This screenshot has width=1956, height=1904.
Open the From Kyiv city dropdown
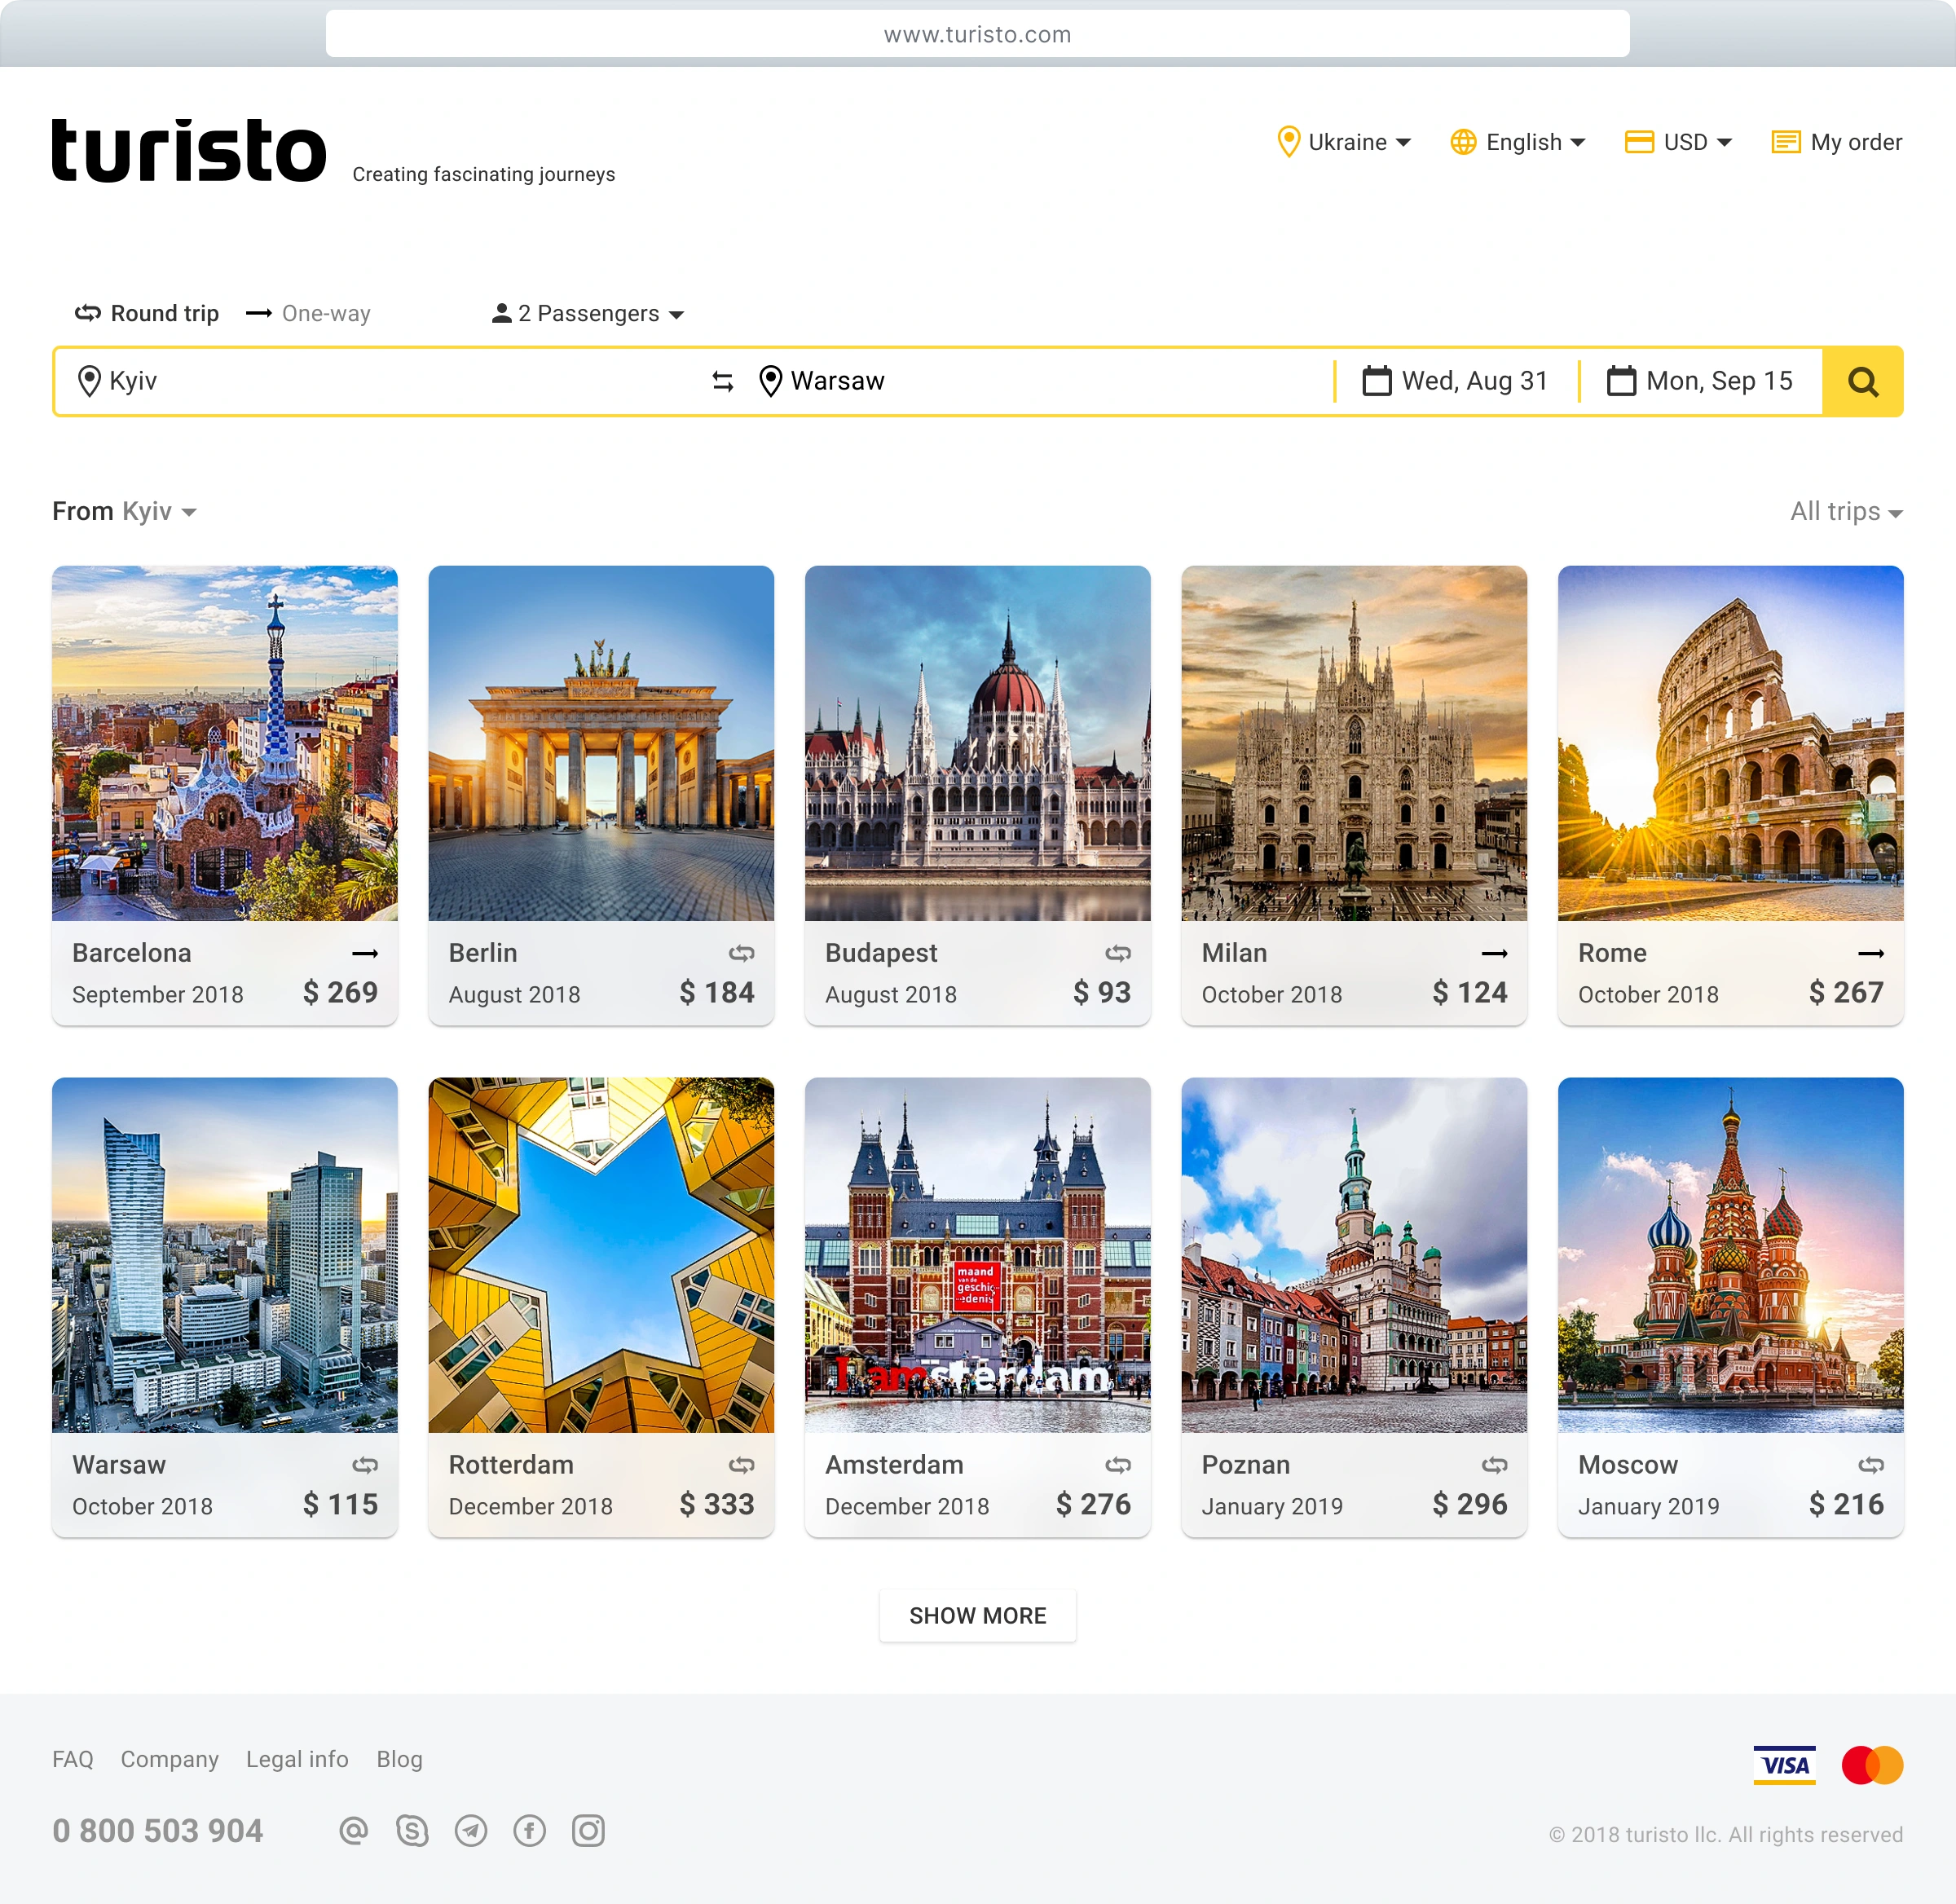point(124,511)
